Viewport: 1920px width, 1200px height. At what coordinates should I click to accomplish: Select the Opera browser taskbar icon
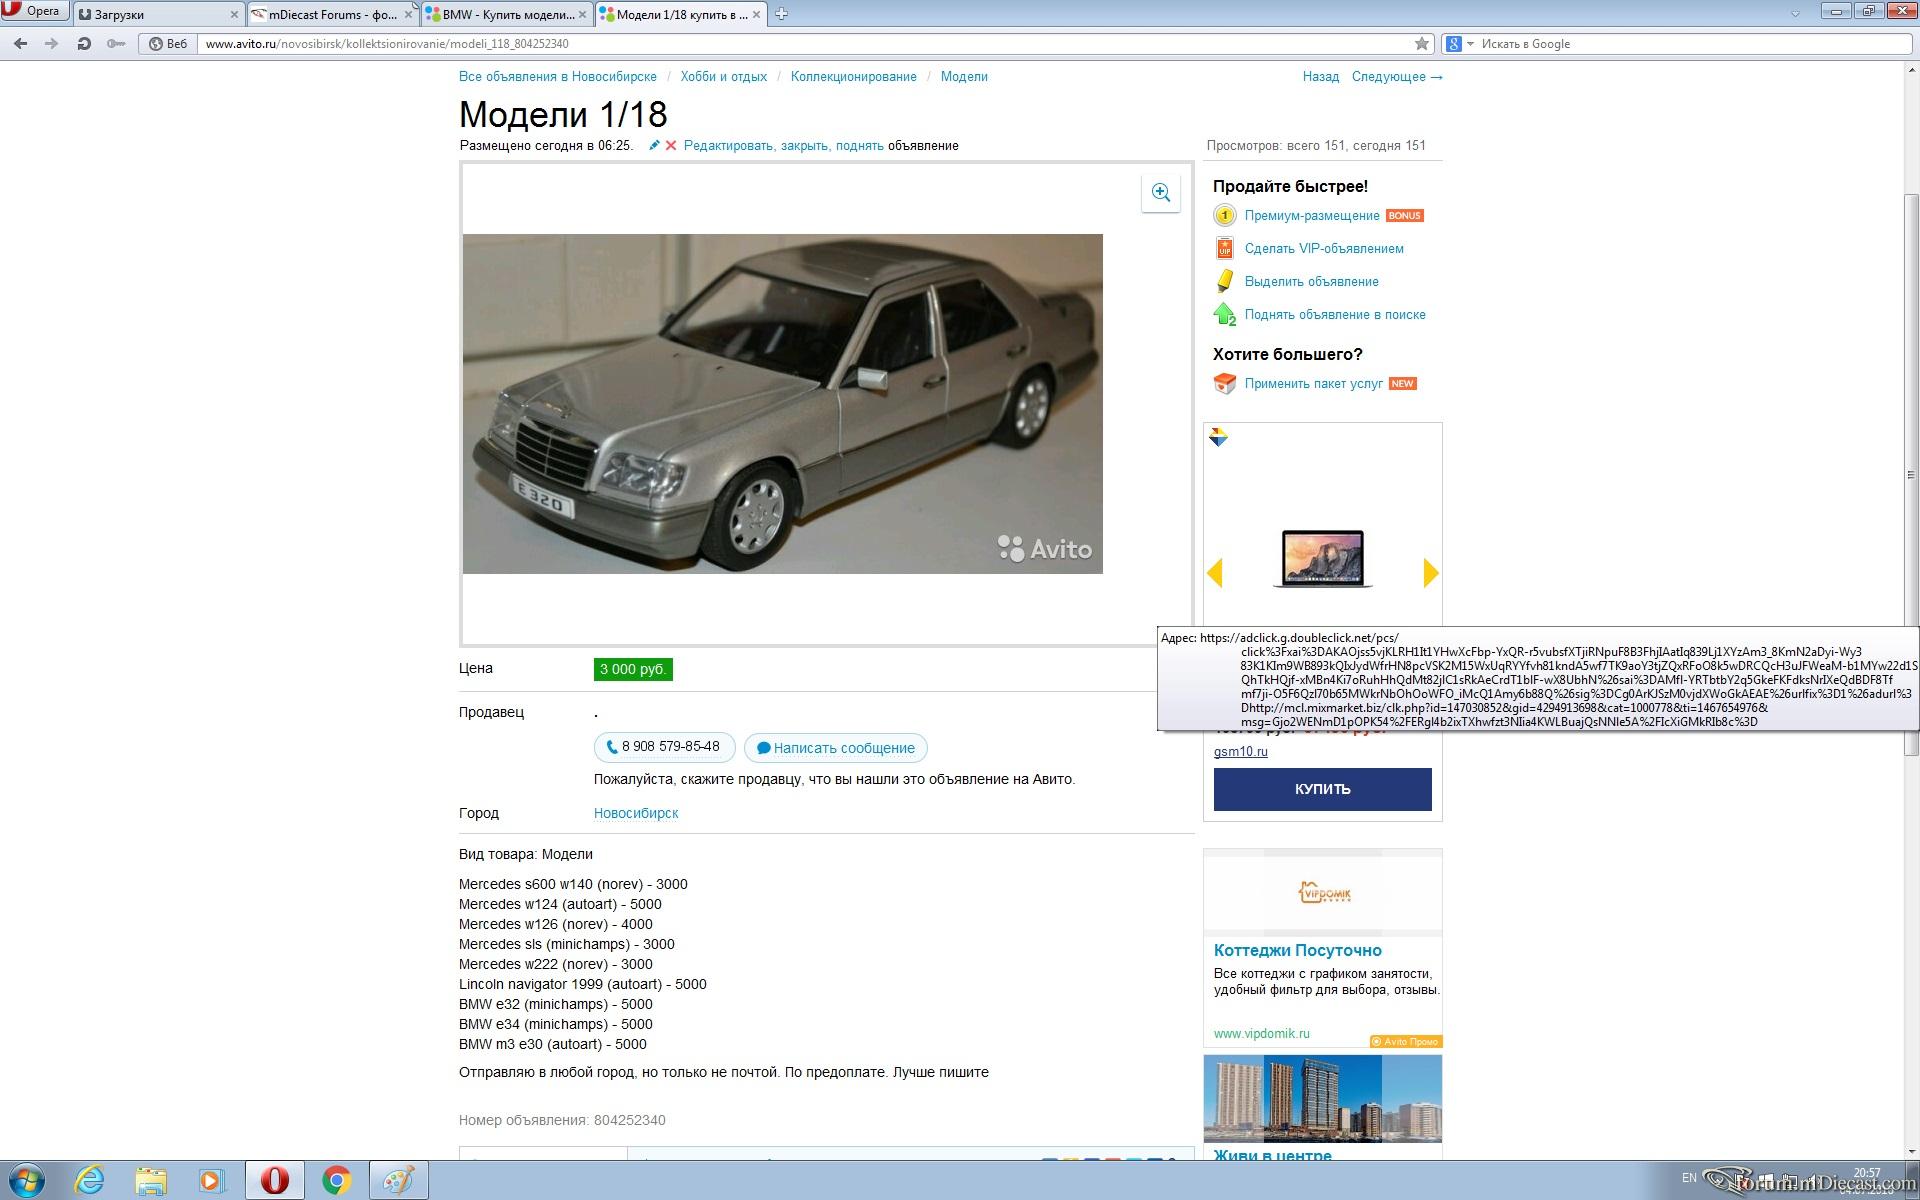coord(275,1180)
